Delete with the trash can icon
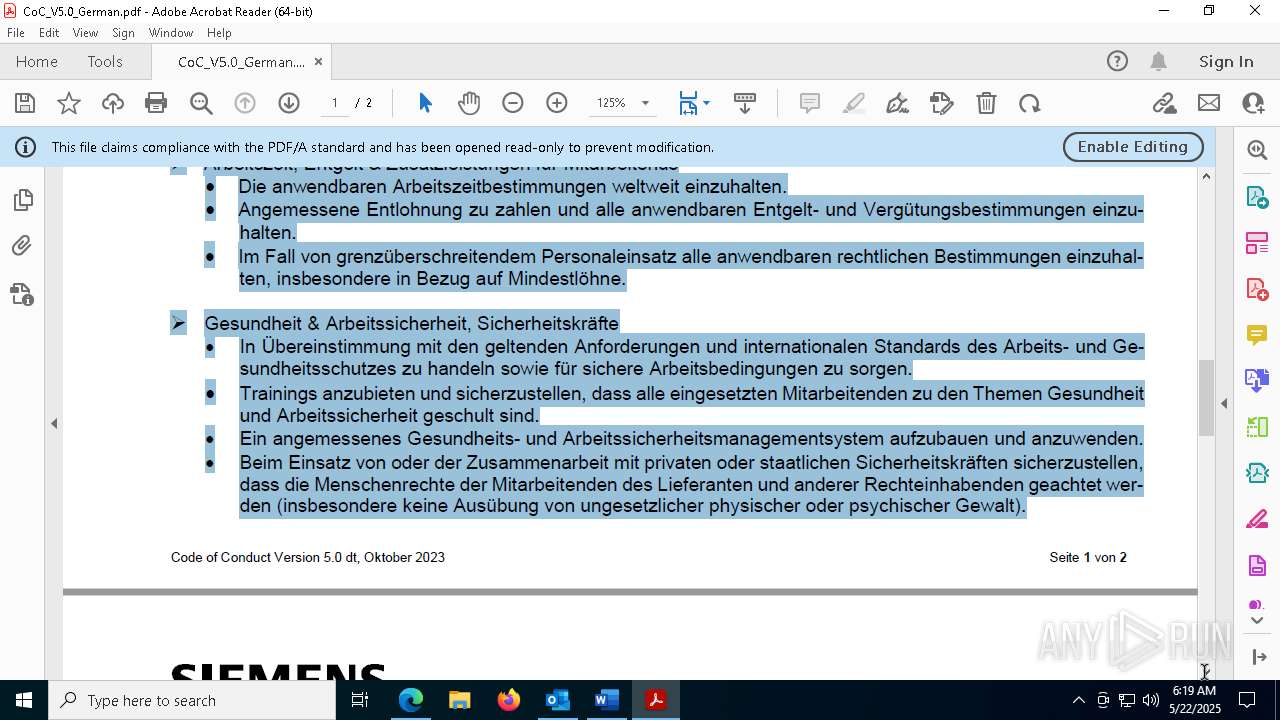The image size is (1280, 720). (x=986, y=103)
